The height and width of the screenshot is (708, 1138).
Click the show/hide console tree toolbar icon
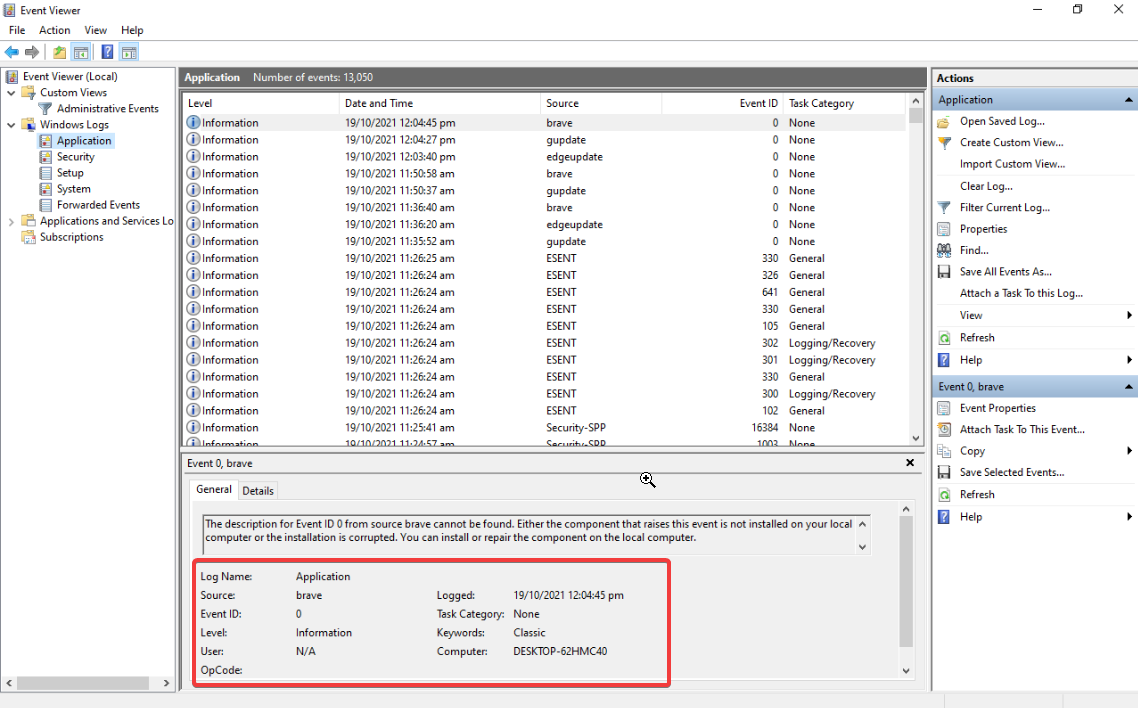tap(81, 52)
